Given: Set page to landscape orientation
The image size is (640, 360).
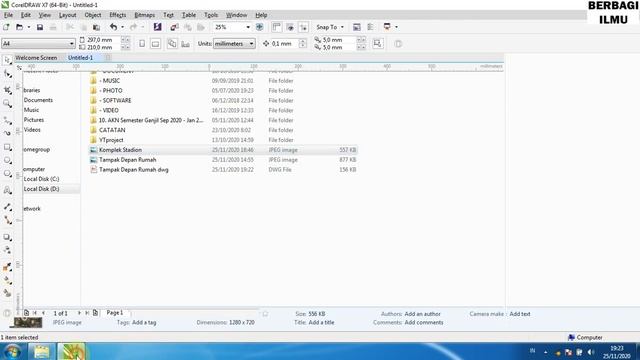Looking at the screenshot, I should click(155, 43).
